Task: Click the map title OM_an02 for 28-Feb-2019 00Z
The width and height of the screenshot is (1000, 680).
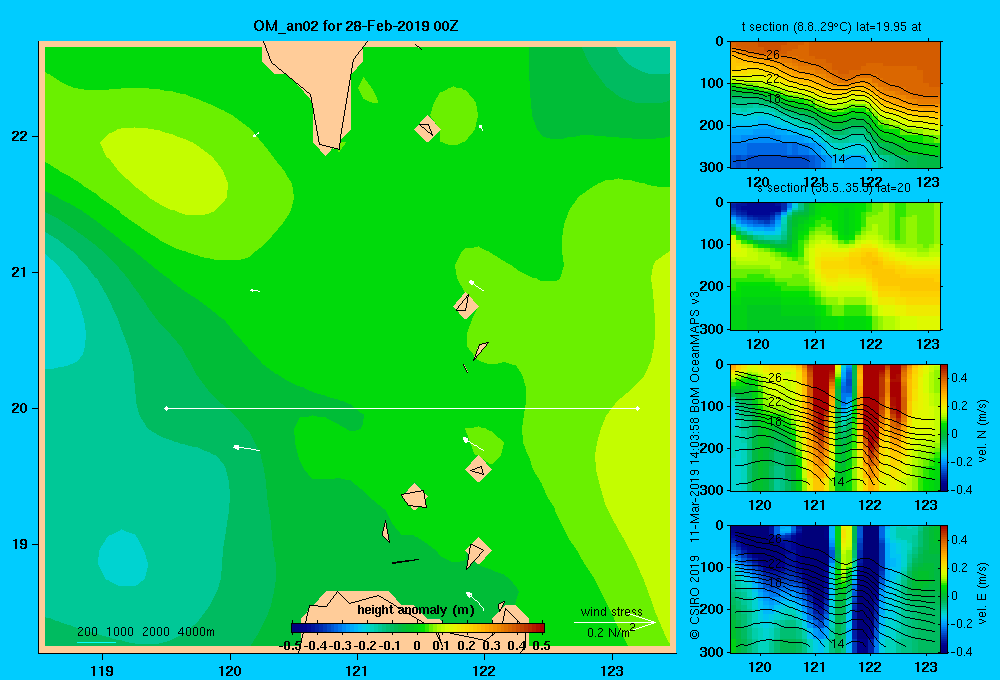Action: coord(356,26)
